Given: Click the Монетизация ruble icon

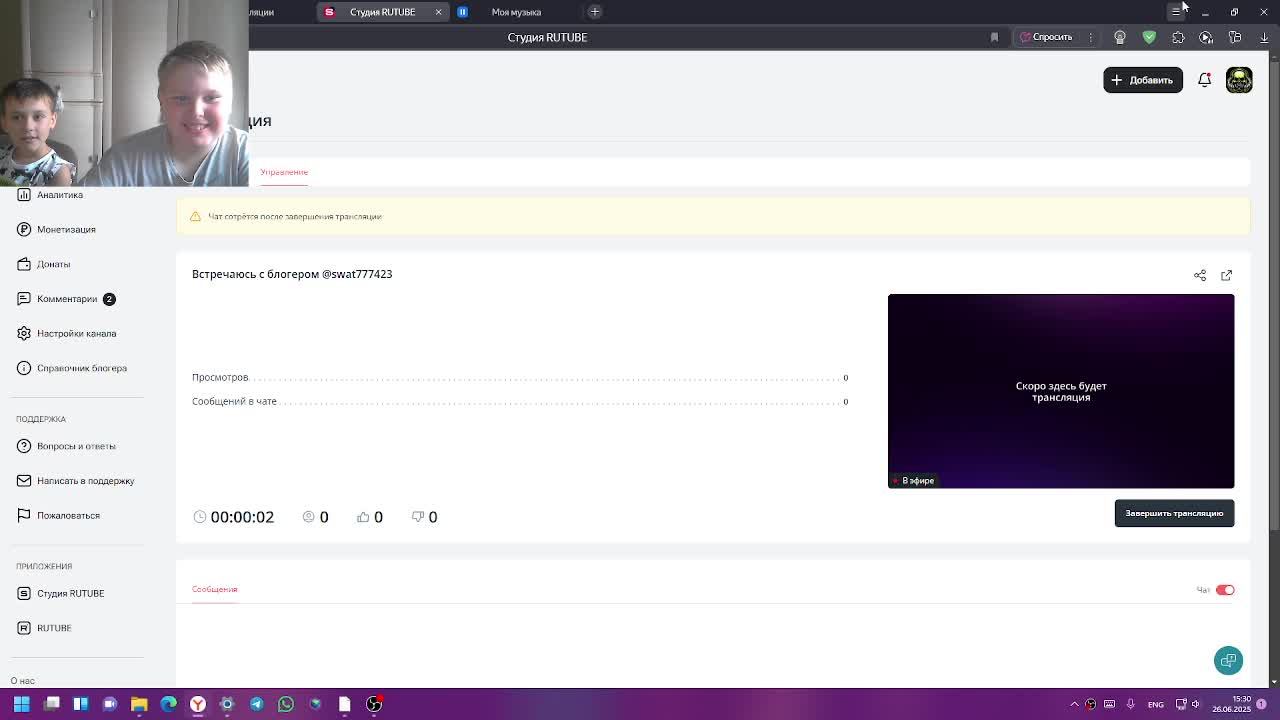Looking at the screenshot, I should [24, 229].
